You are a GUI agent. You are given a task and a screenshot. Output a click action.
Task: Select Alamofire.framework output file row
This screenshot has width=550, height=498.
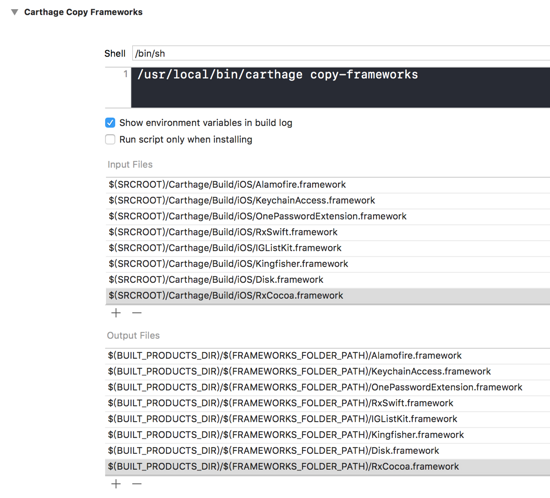(x=328, y=356)
